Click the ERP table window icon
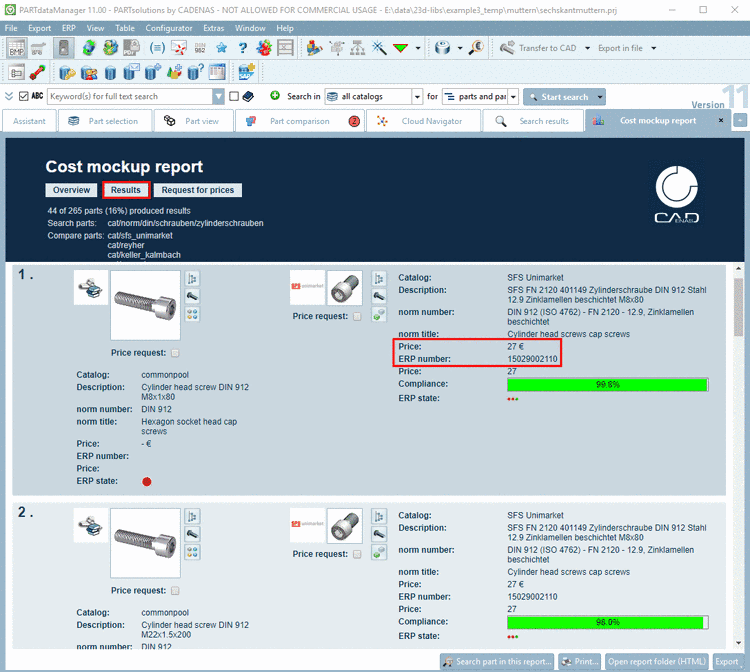This screenshot has width=750, height=672. [x=217, y=72]
